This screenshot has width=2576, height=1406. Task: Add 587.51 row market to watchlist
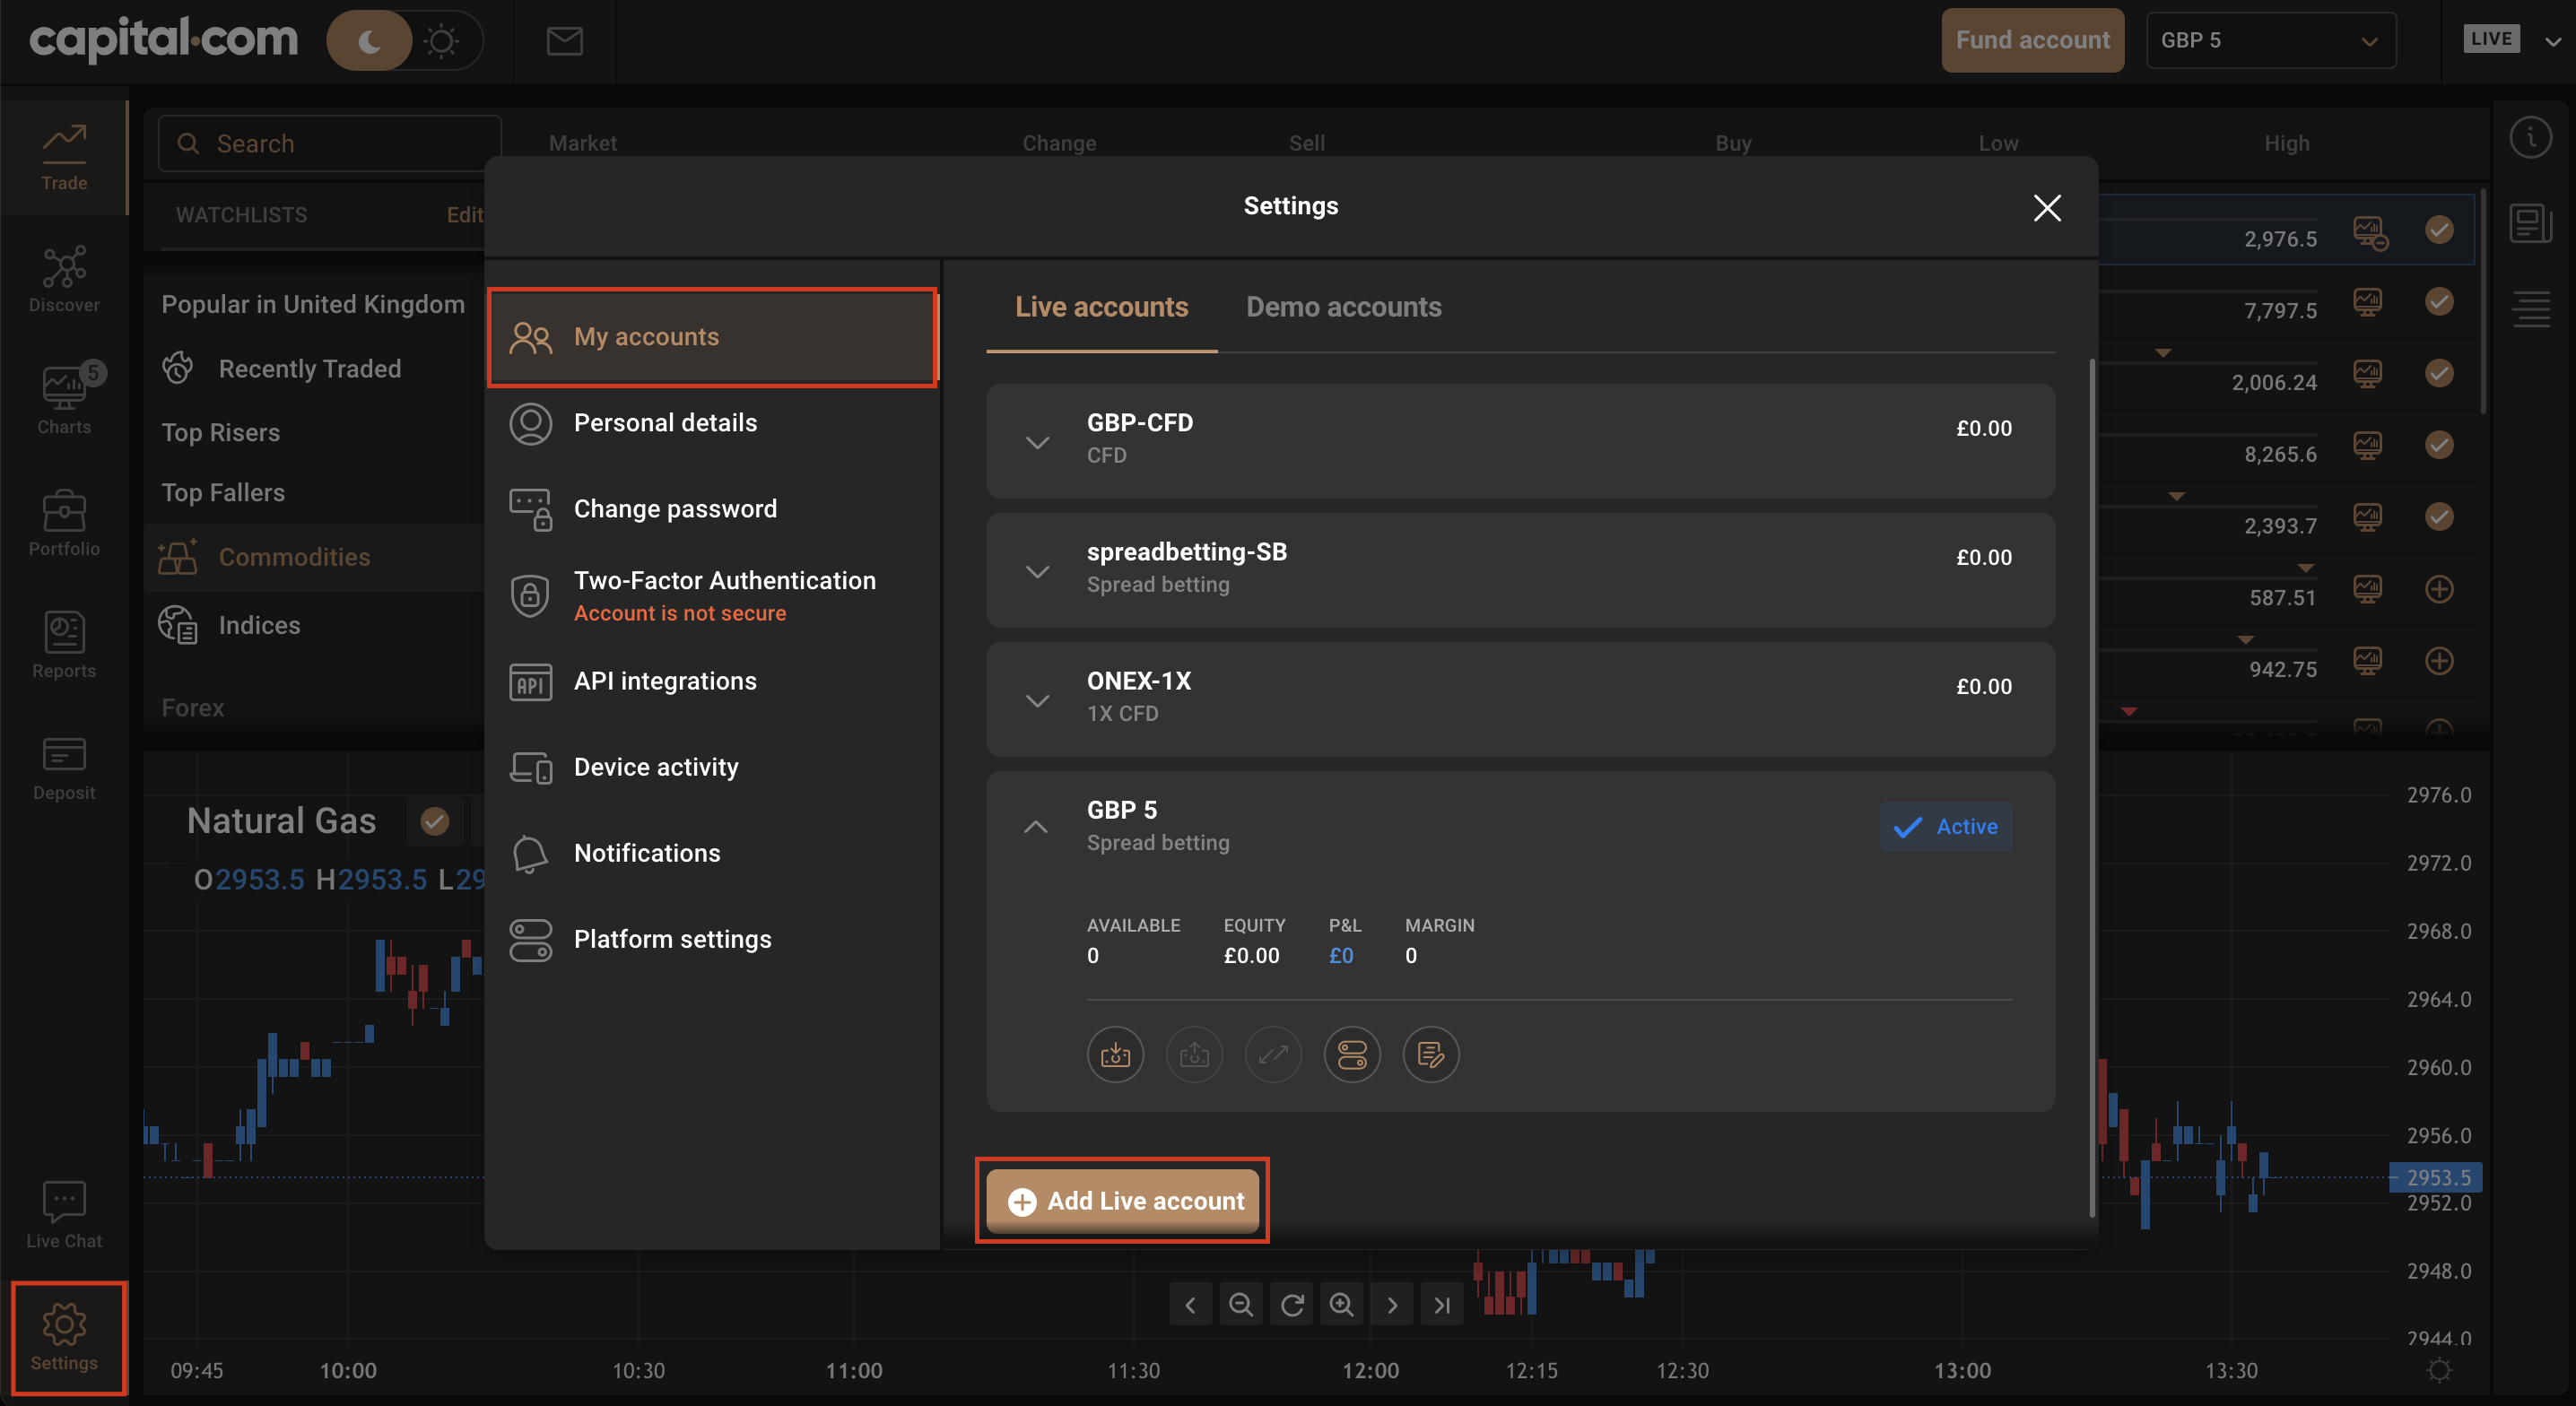[2439, 589]
